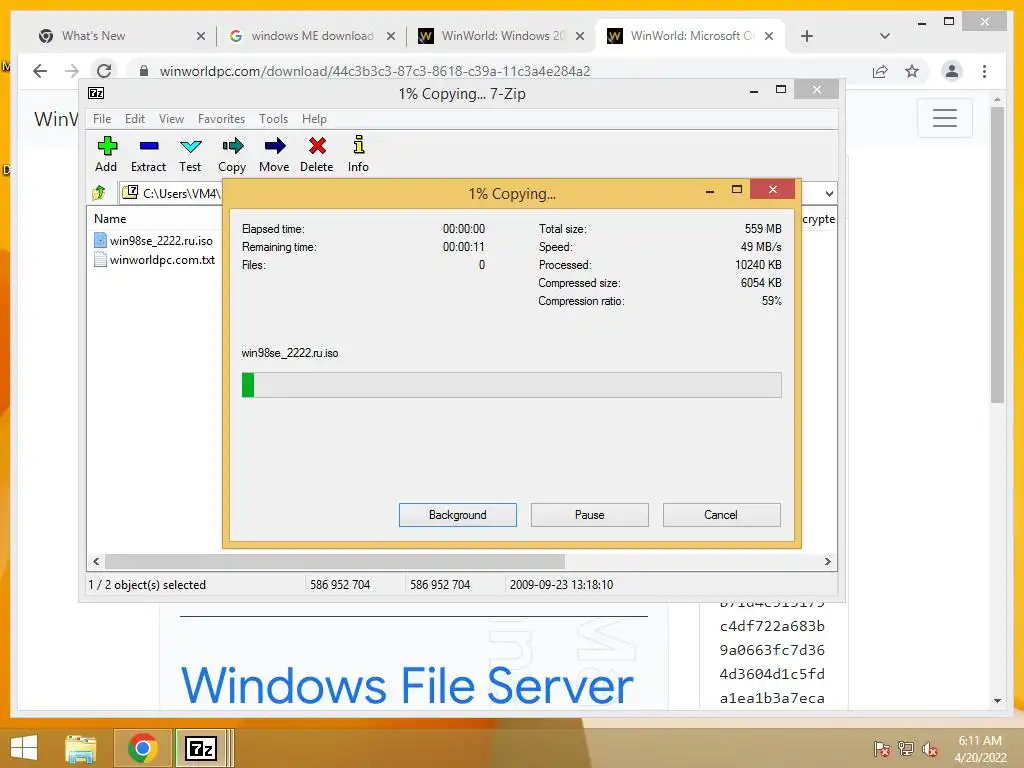Click the Add toolbar icon in 7-Zip
Viewport: 1024px width, 768px height.
pyautogui.click(x=106, y=154)
